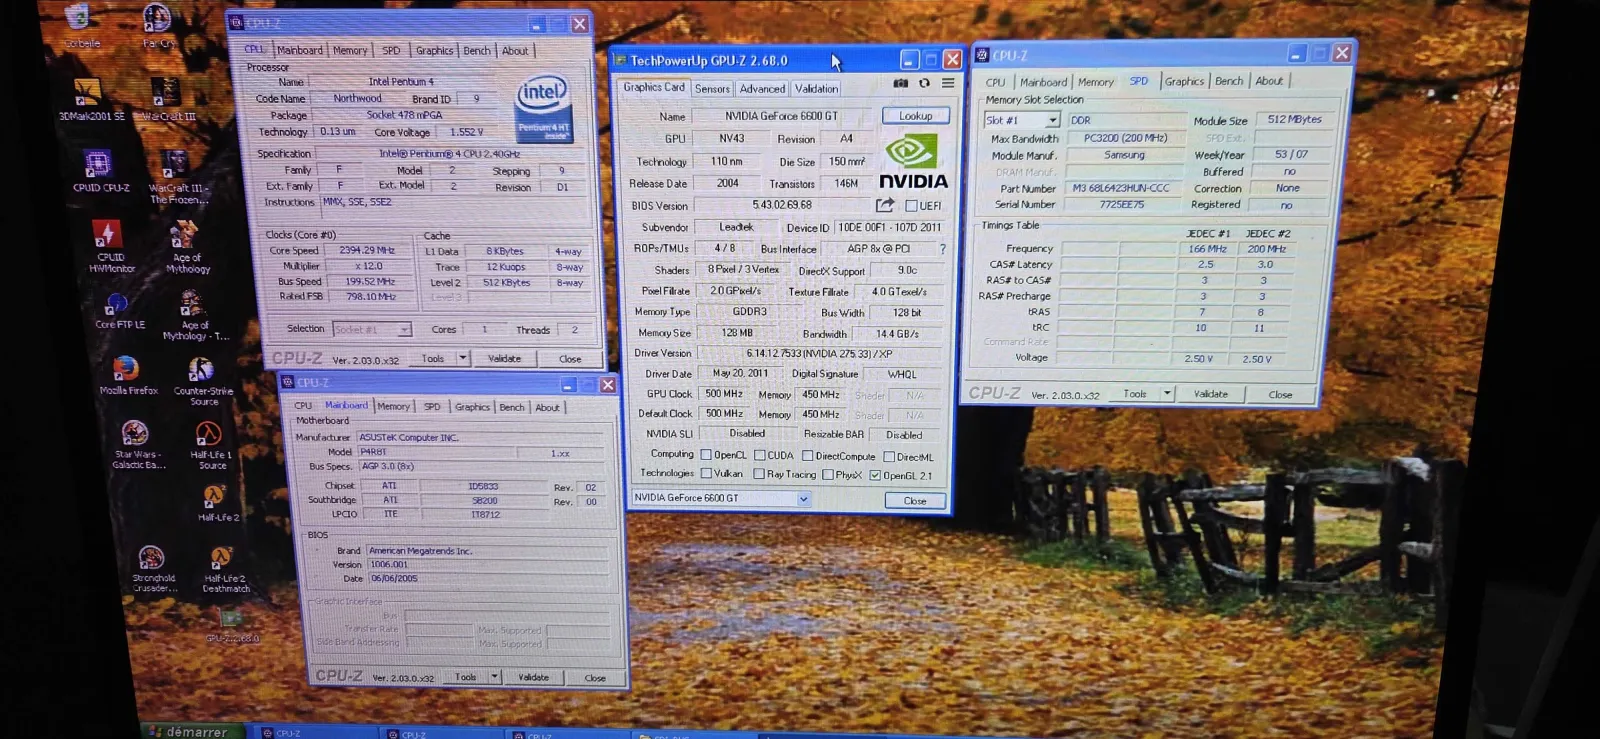
Task: Expand the Tools arrow in the CPU-Z Motherboard window
Action: [494, 677]
